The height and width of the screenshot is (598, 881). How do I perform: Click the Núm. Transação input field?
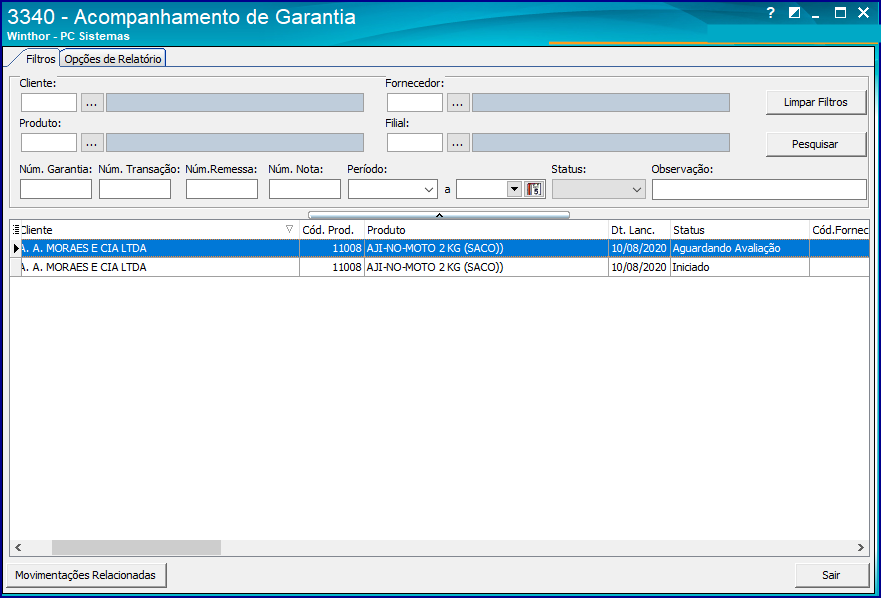[x=135, y=189]
